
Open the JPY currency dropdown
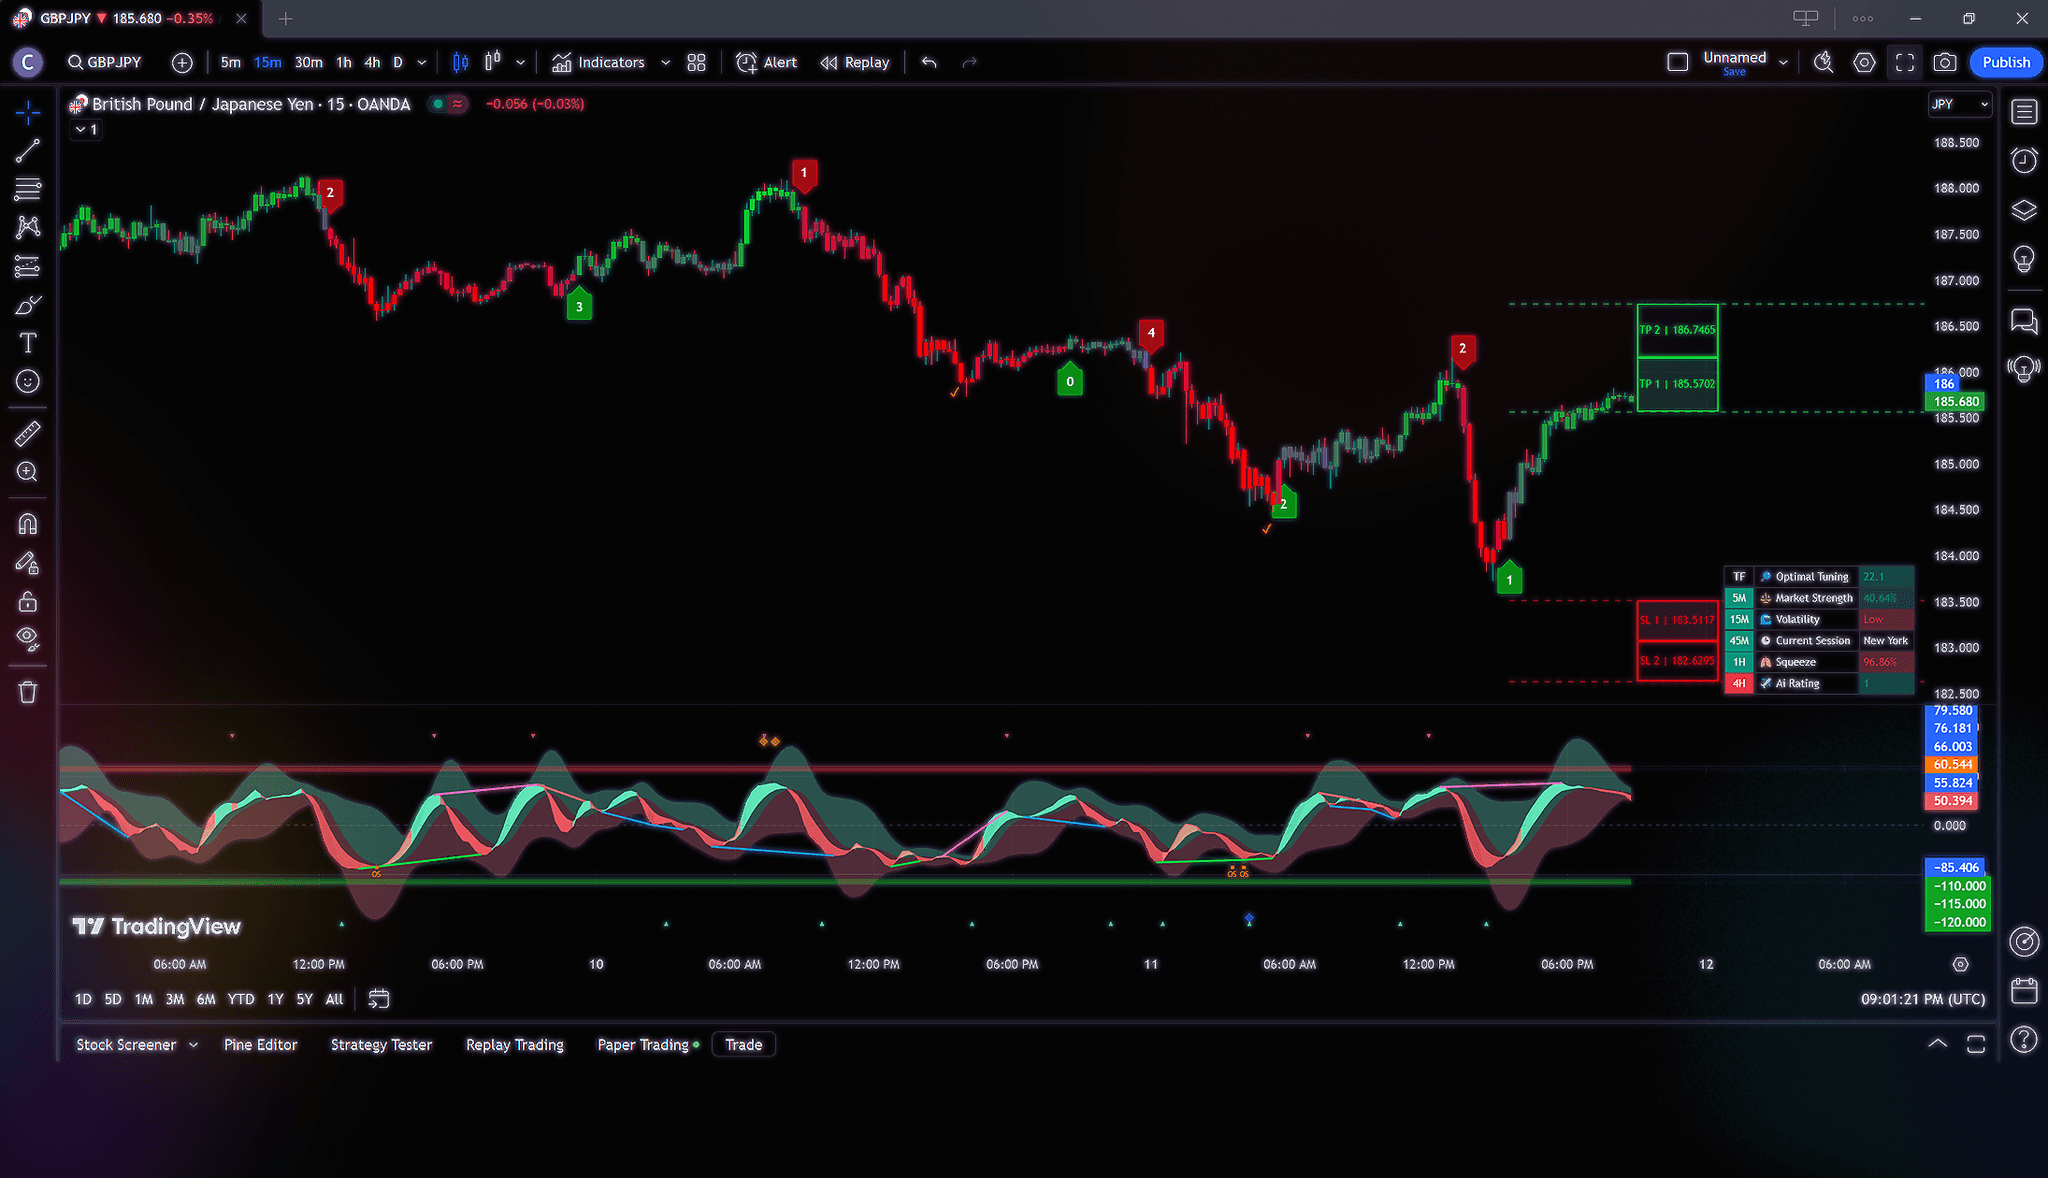coord(1960,104)
